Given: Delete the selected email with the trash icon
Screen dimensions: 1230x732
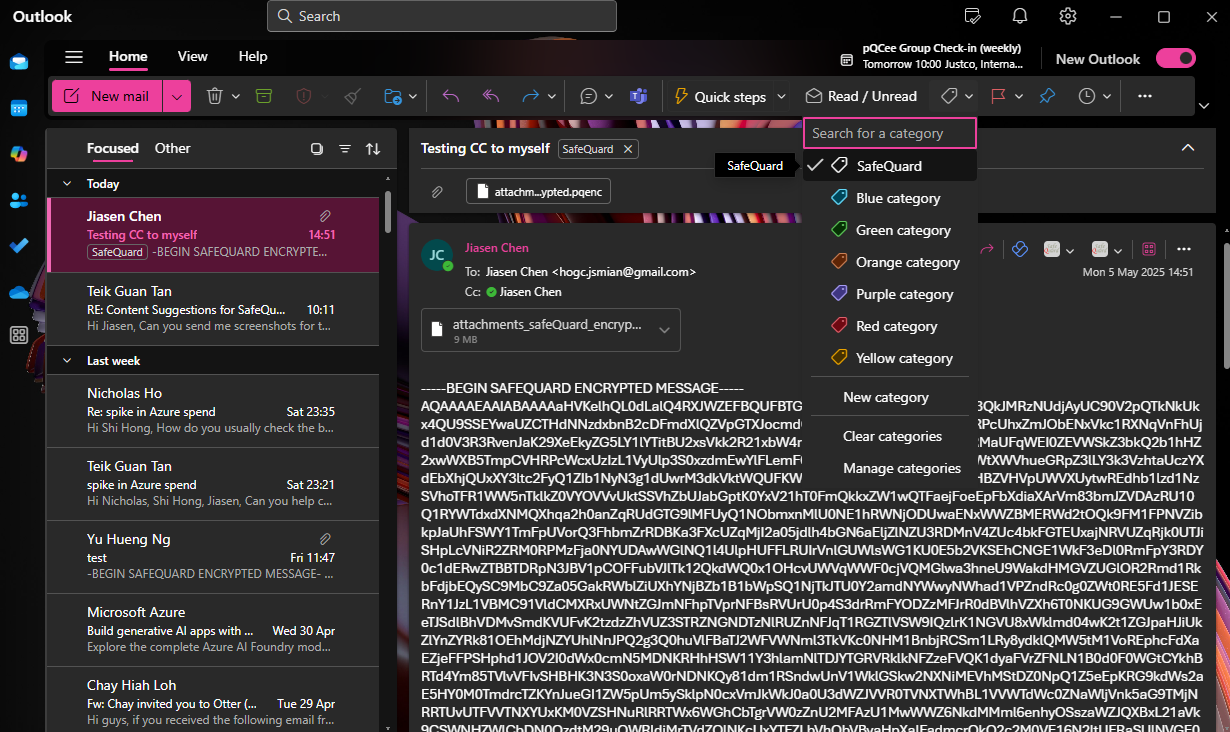Looking at the screenshot, I should coord(214,96).
